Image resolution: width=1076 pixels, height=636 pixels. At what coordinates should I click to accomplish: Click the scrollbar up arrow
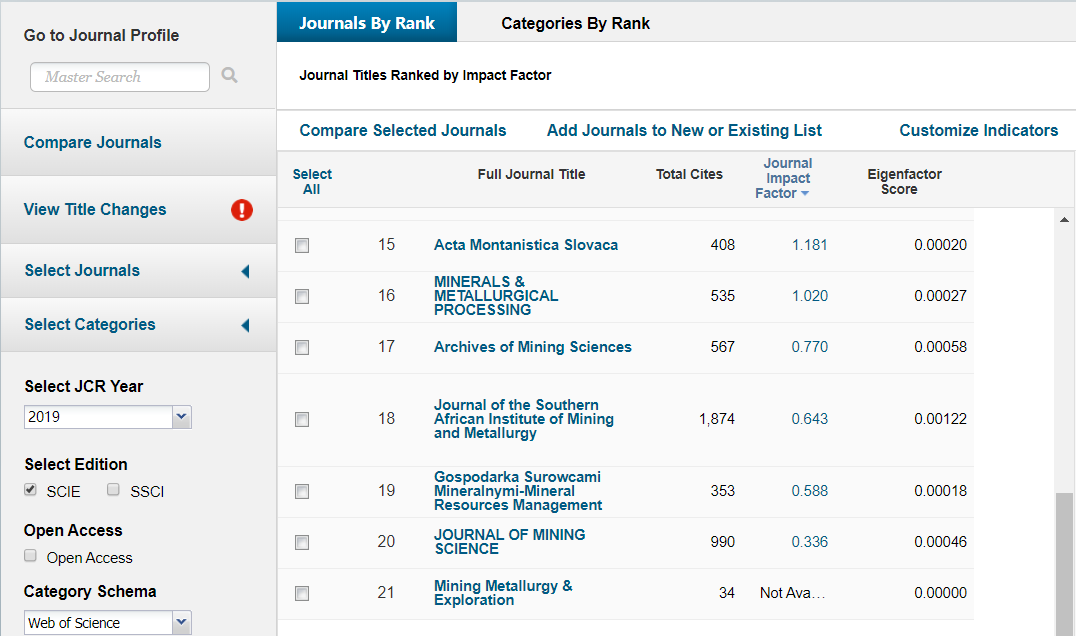tap(1064, 220)
